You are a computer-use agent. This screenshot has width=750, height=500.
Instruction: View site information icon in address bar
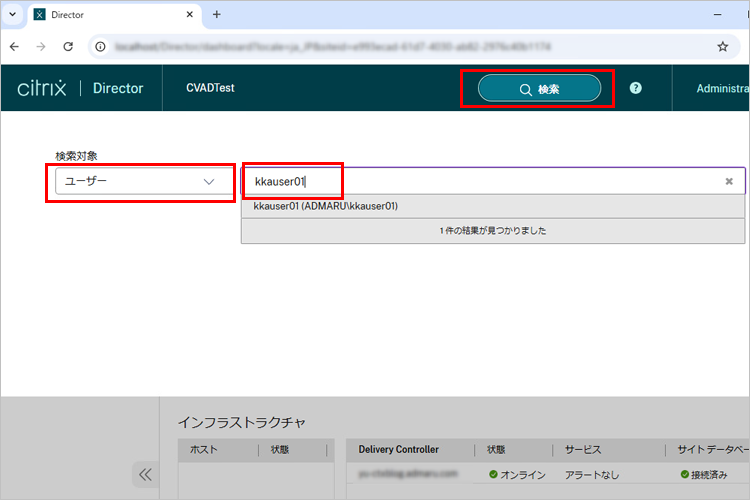point(101,46)
